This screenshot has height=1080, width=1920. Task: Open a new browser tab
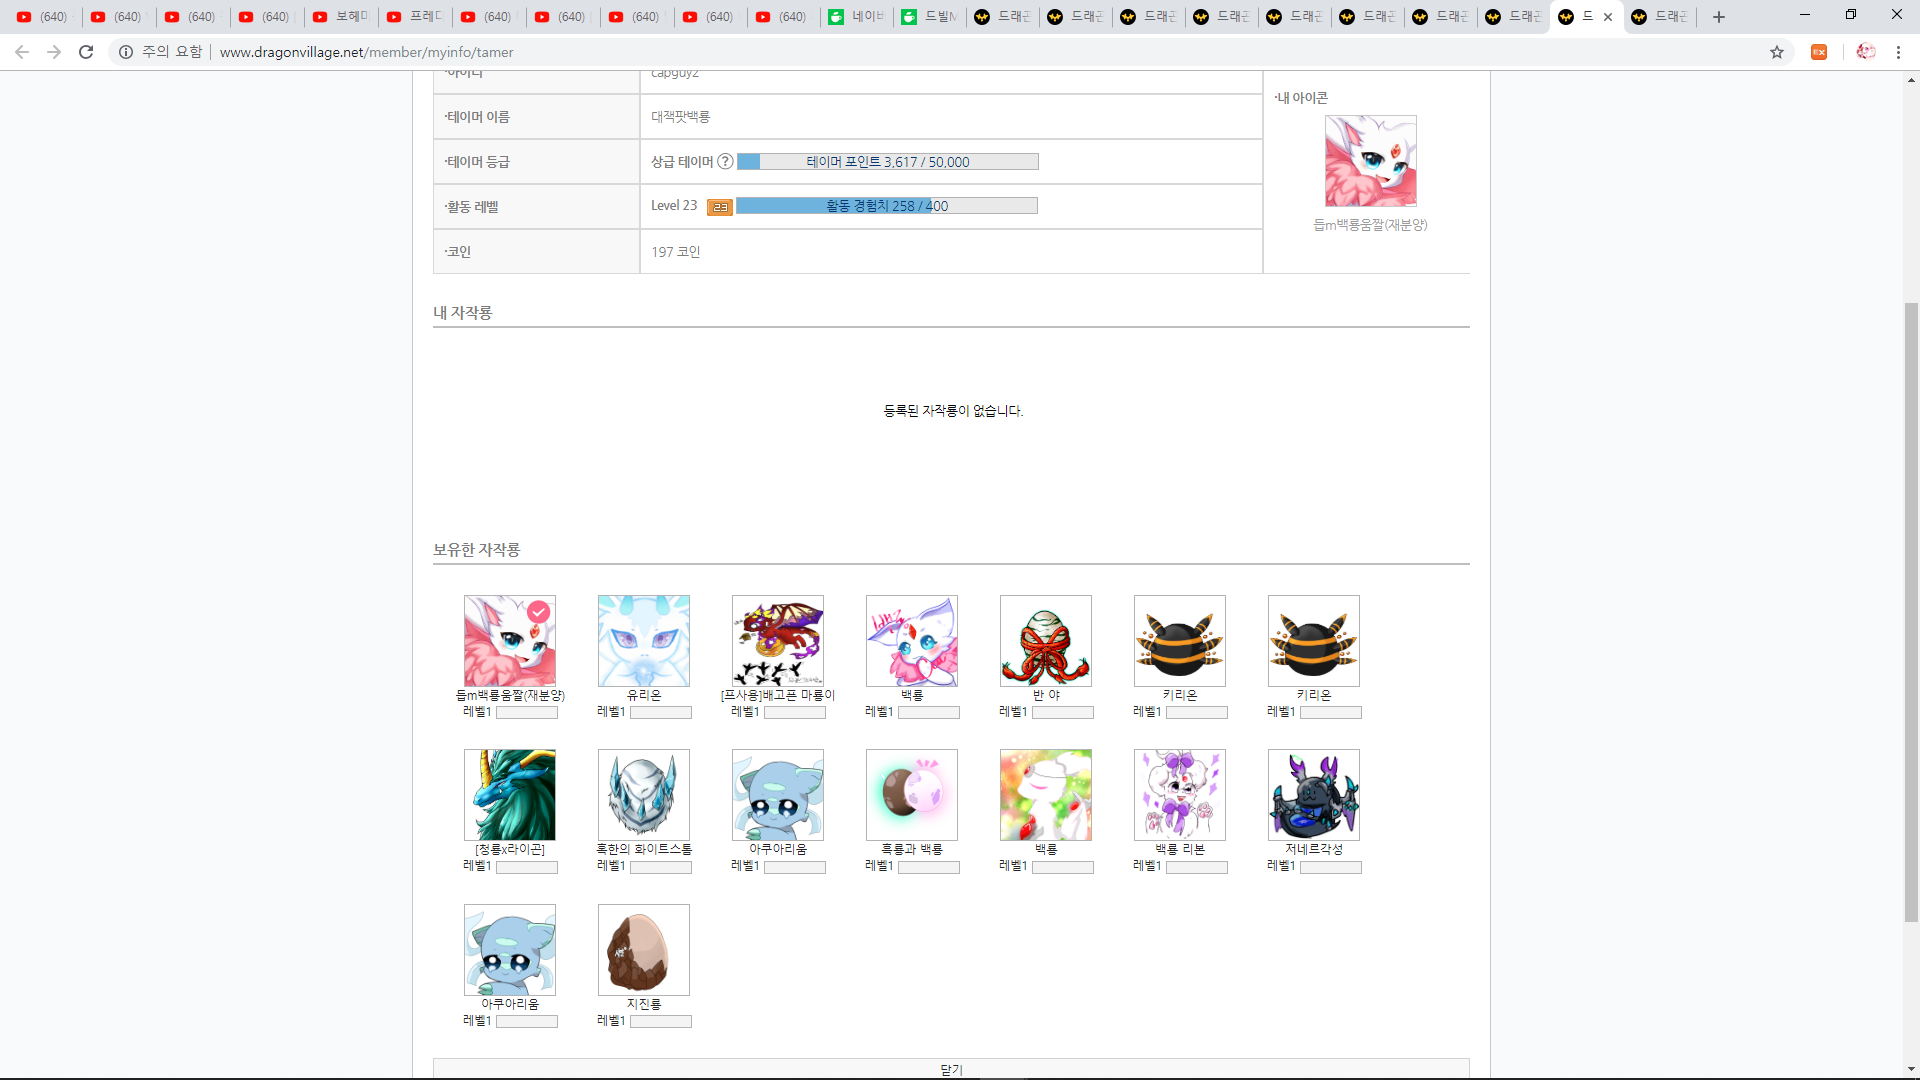point(1719,17)
